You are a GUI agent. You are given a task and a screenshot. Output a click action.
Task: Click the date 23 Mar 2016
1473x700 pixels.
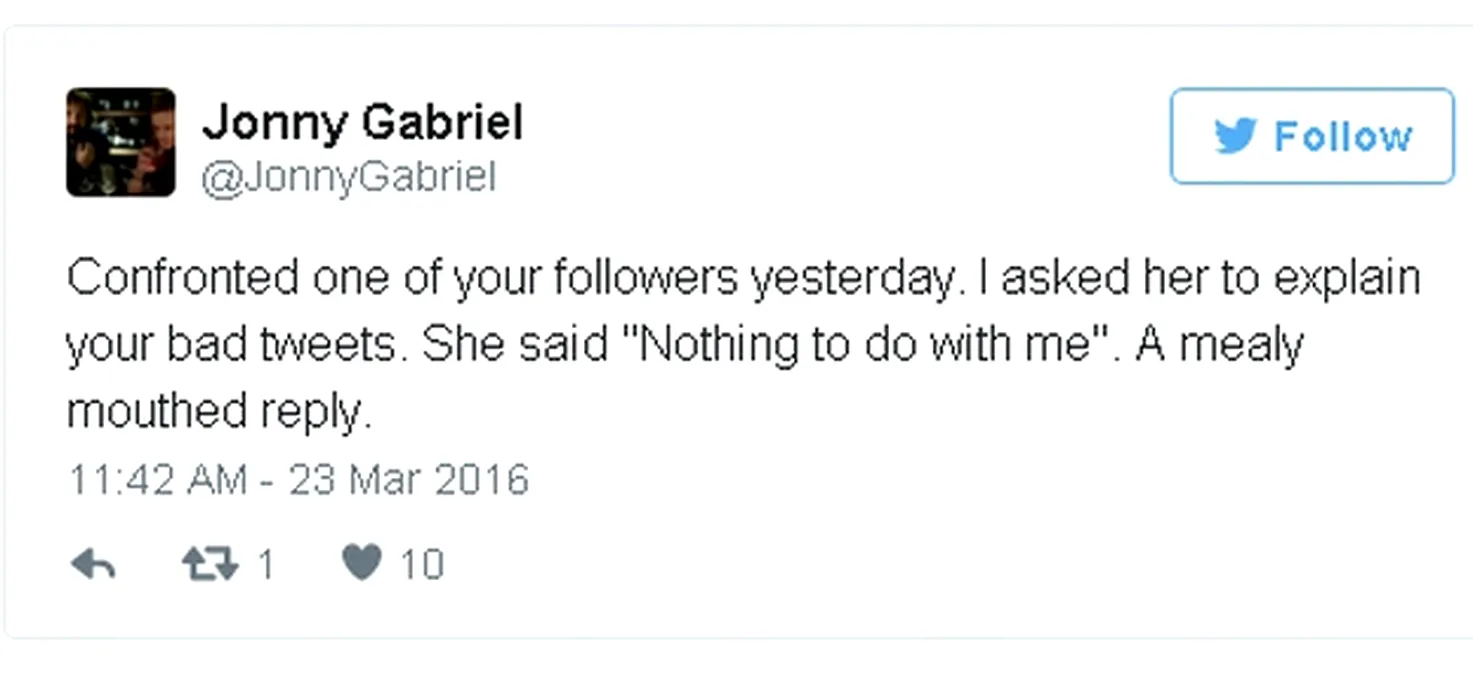pos(408,480)
